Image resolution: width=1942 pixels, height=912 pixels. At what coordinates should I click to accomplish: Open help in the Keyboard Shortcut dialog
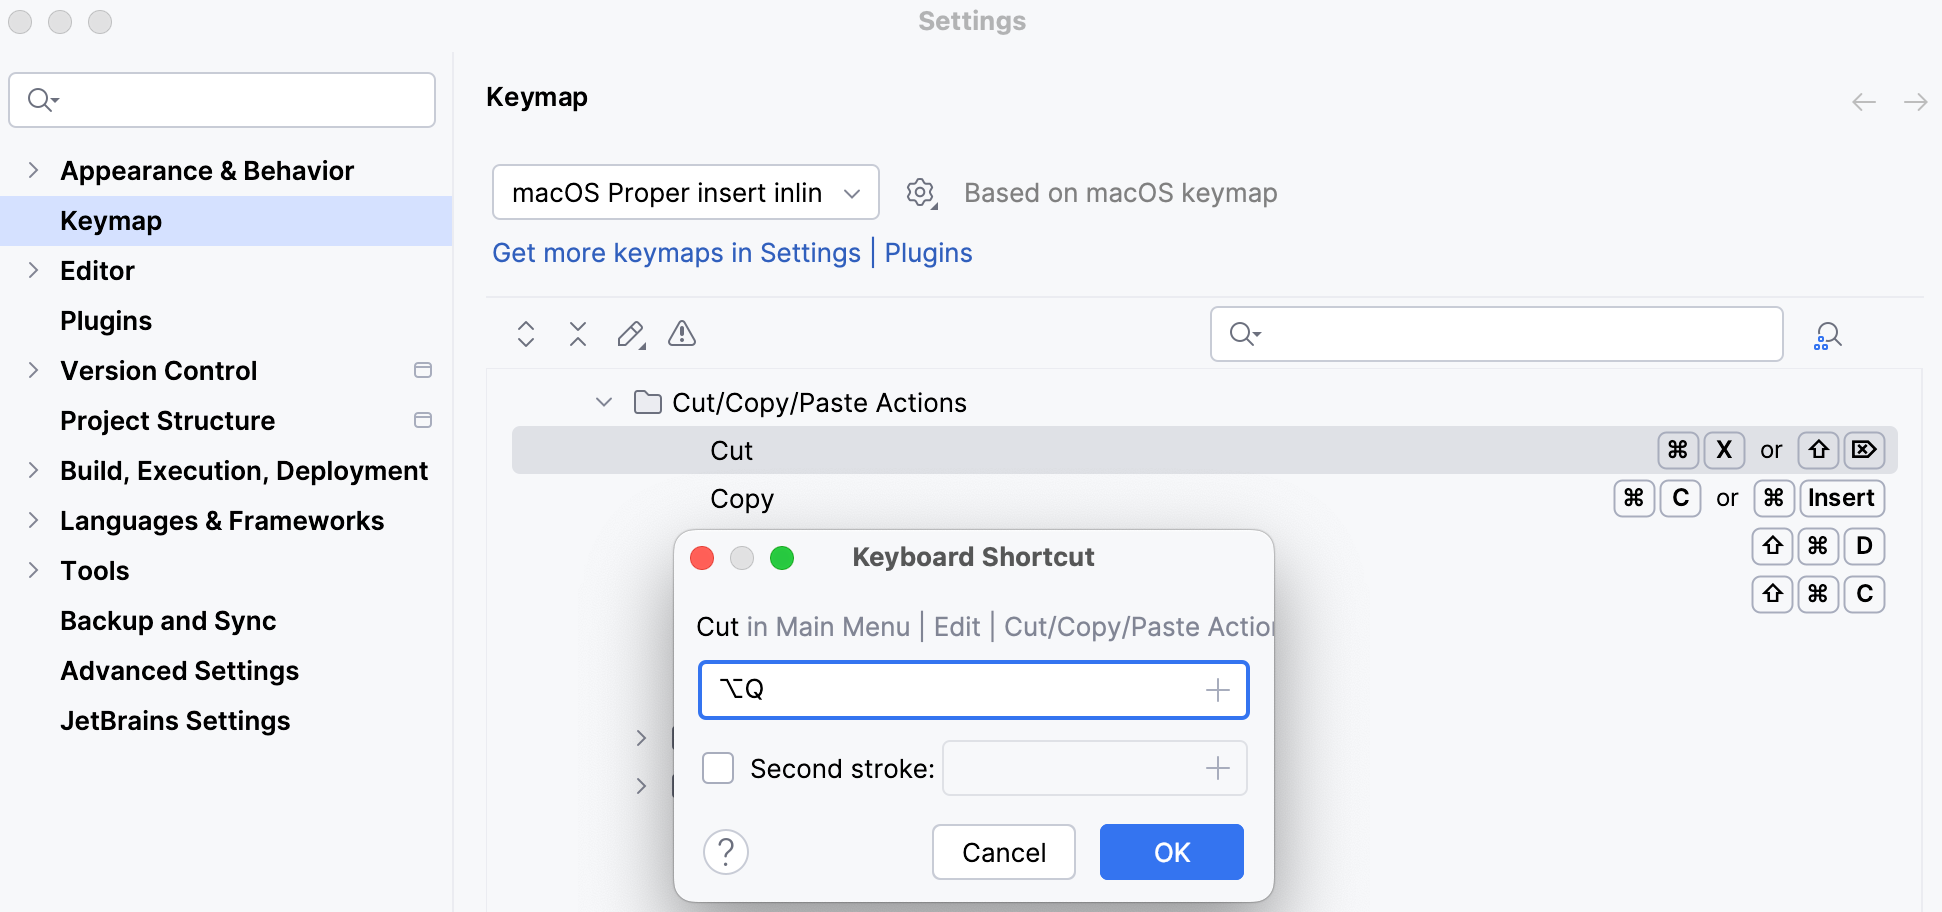[x=726, y=852]
